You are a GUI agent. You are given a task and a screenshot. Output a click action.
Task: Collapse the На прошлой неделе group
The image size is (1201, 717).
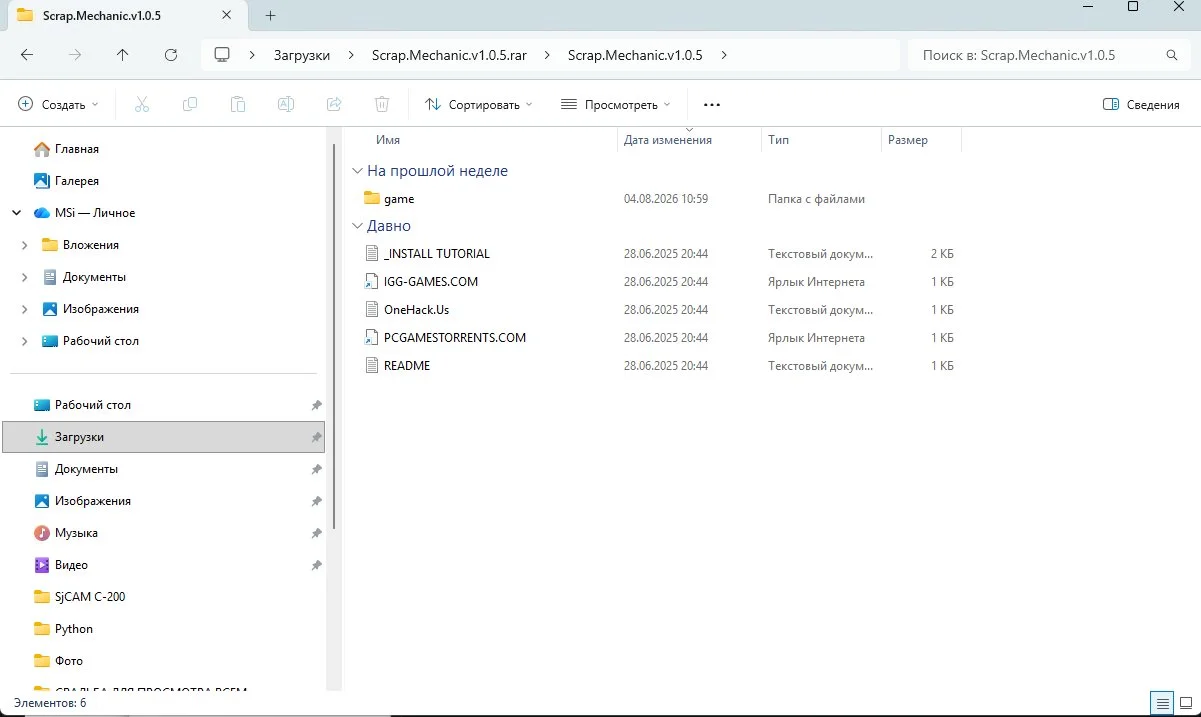358,171
